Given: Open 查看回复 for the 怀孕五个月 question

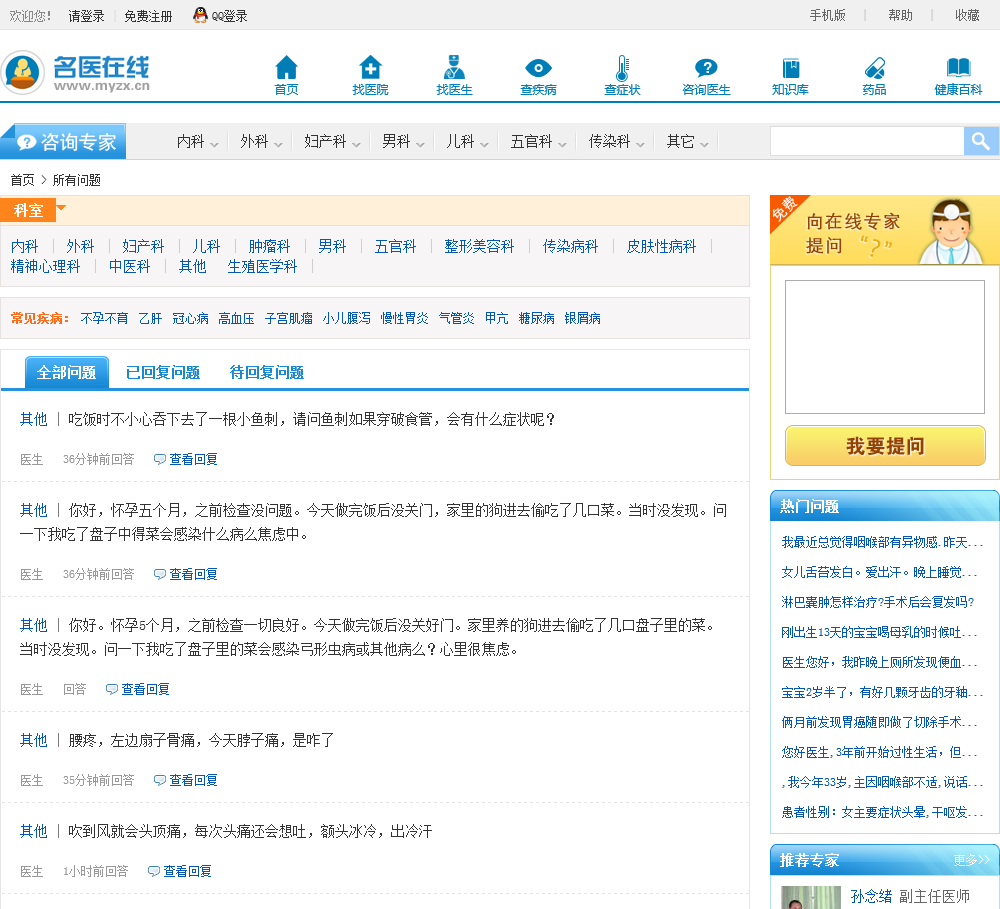Looking at the screenshot, I should (193, 574).
